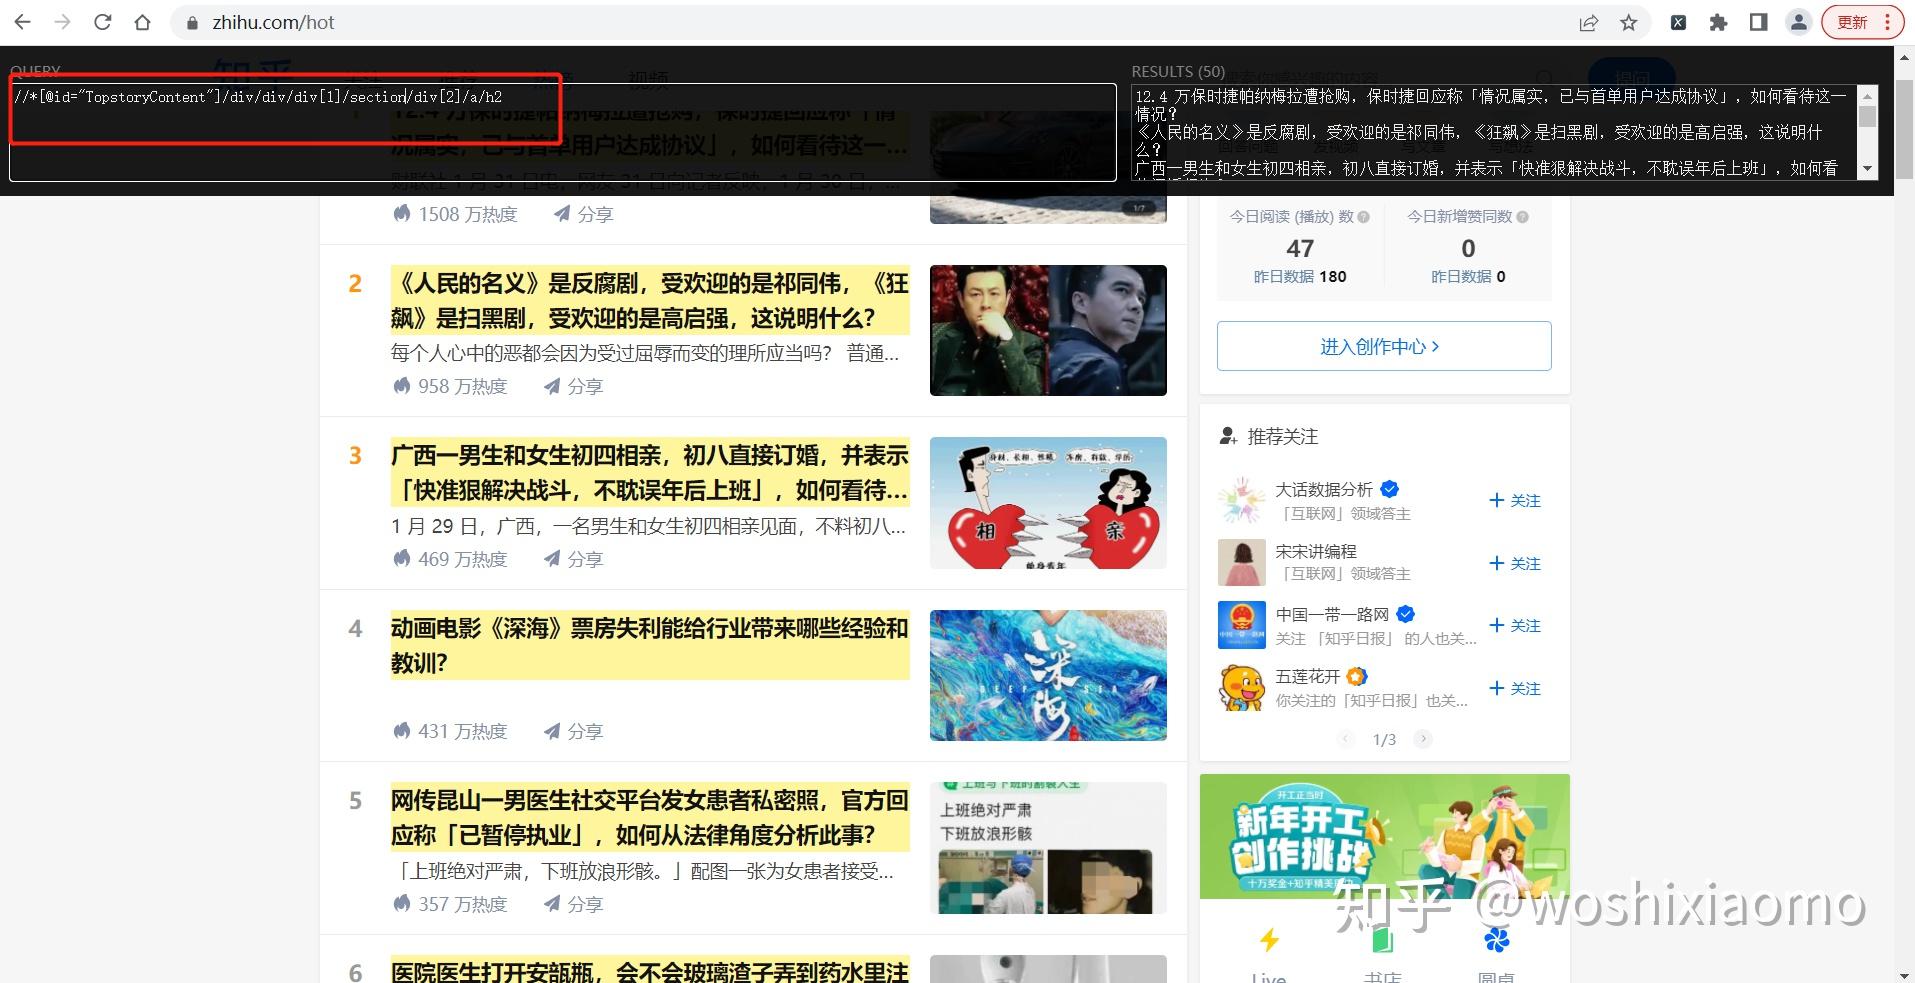This screenshot has width=1915, height=983.
Task: Open Chrome profile menu via avatar
Action: coord(1798,22)
